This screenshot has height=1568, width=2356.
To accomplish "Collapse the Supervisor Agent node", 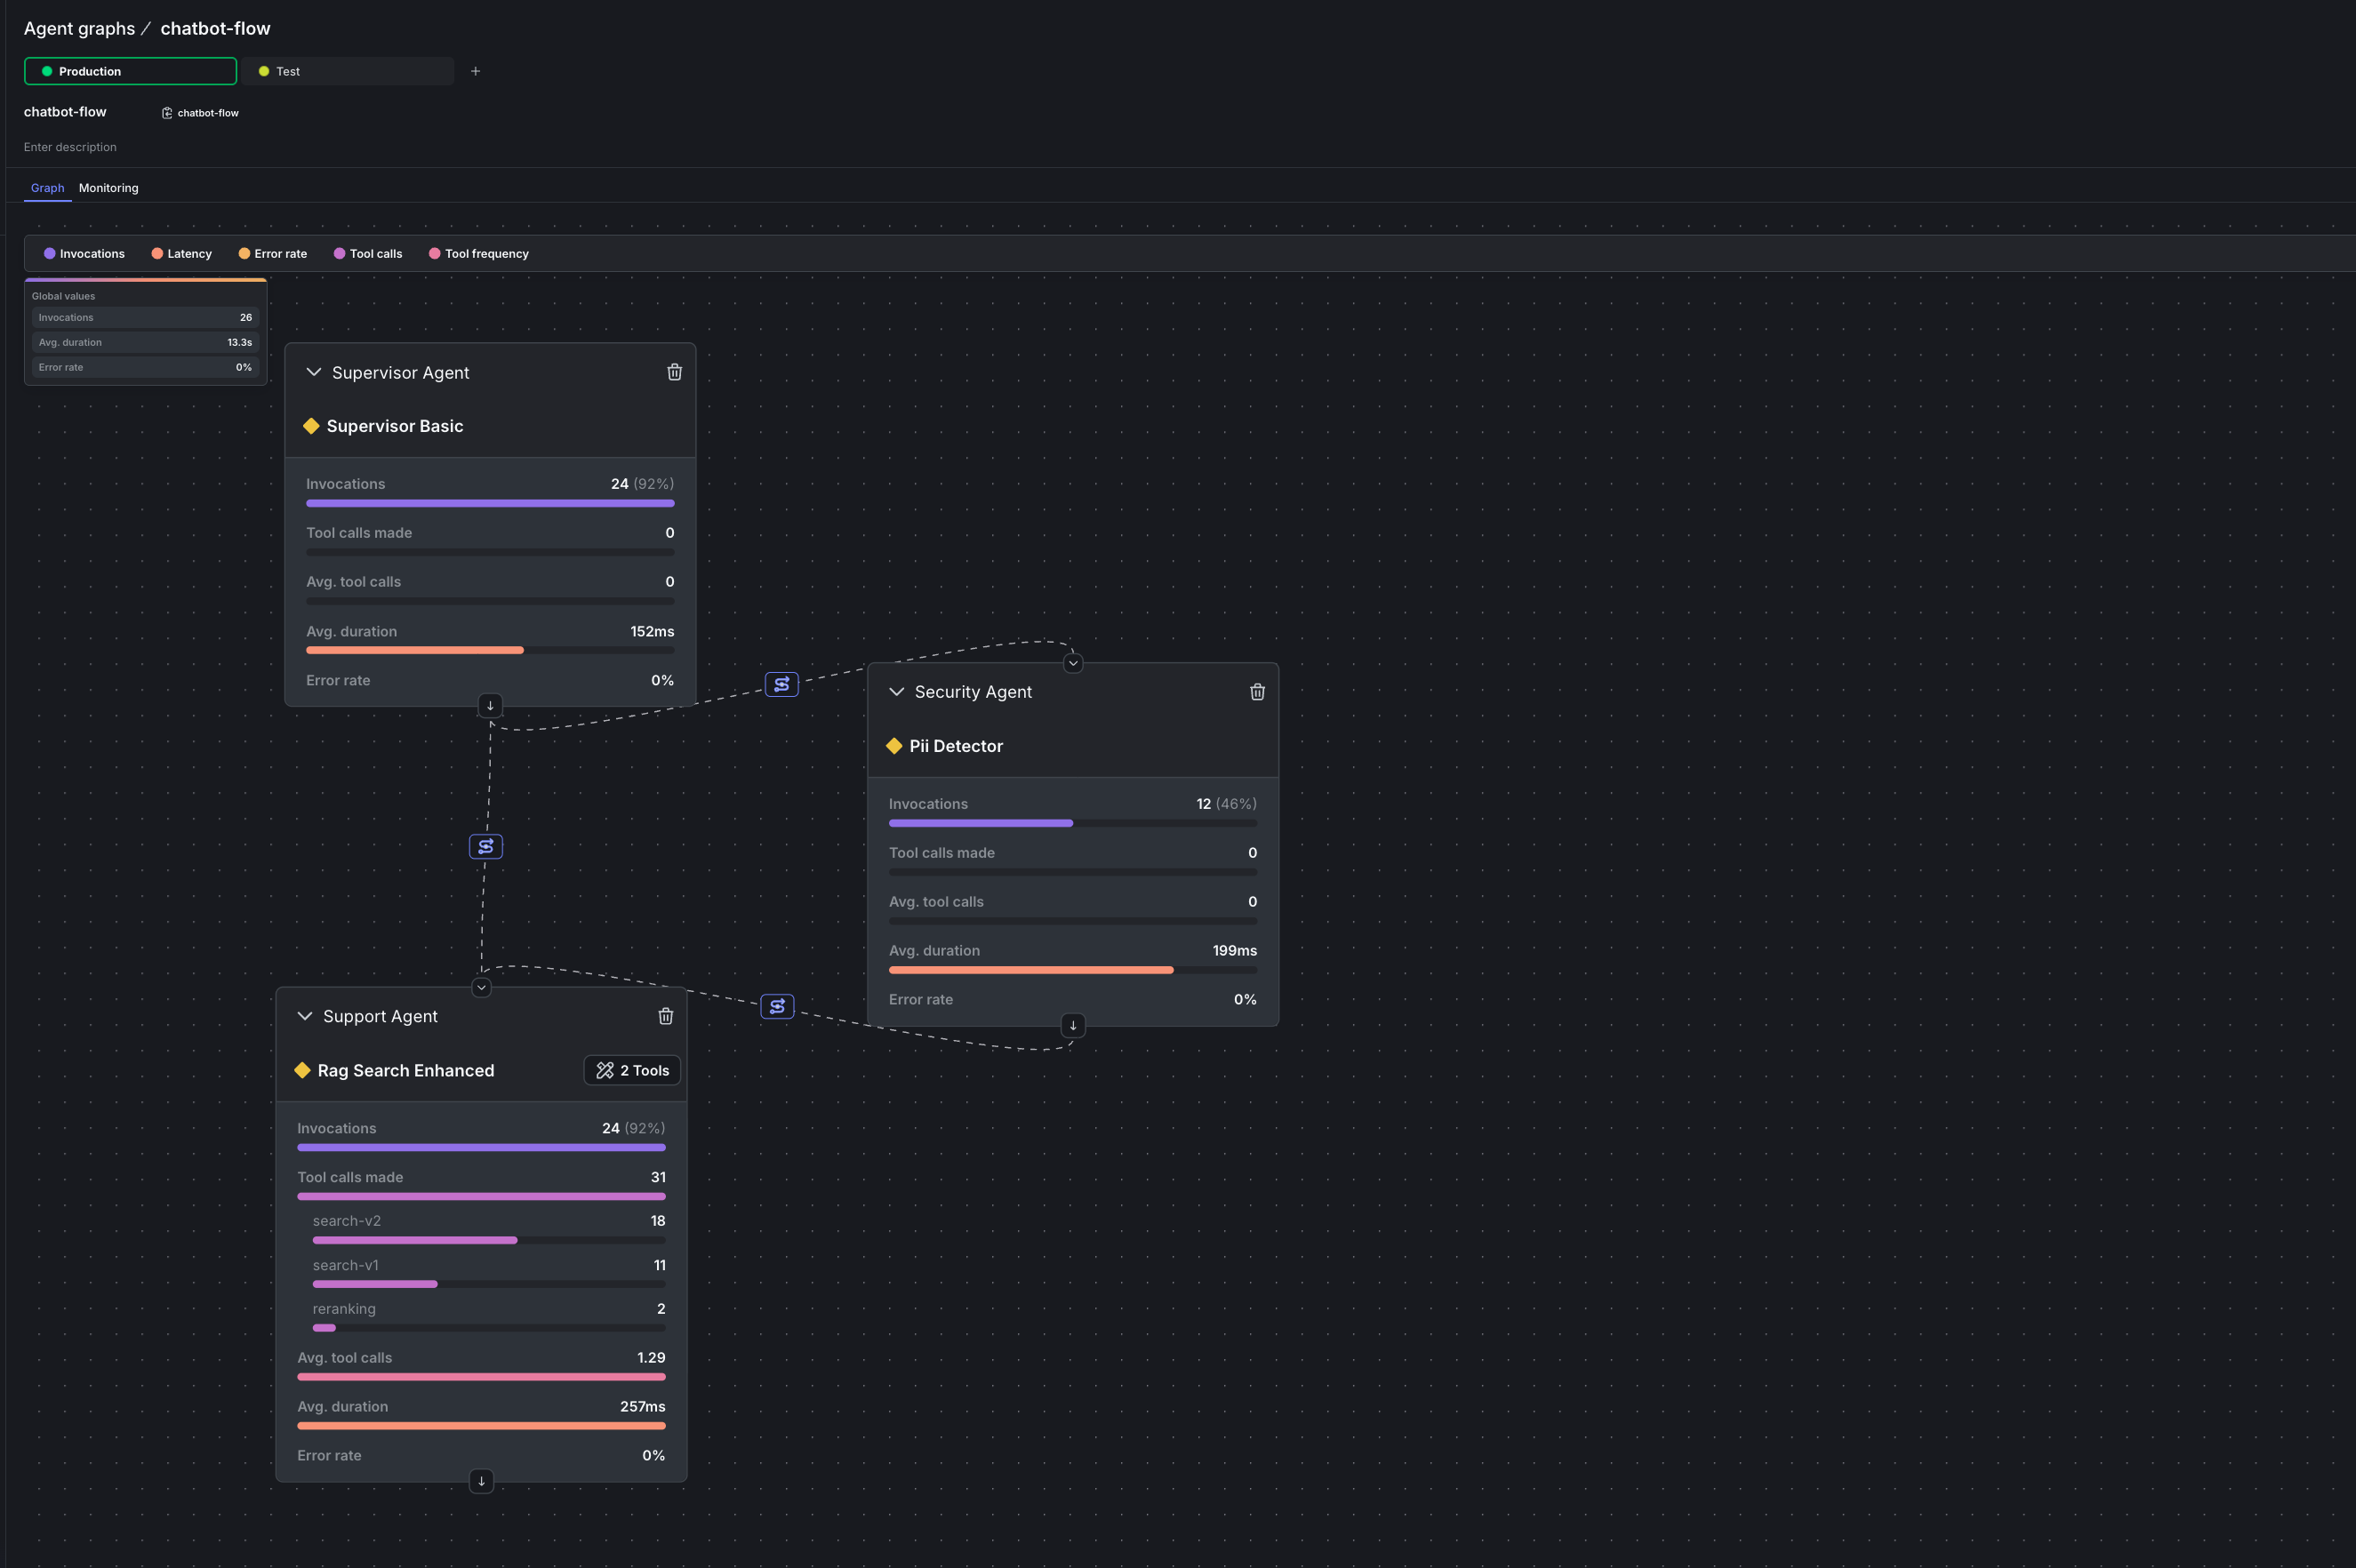I will (314, 371).
